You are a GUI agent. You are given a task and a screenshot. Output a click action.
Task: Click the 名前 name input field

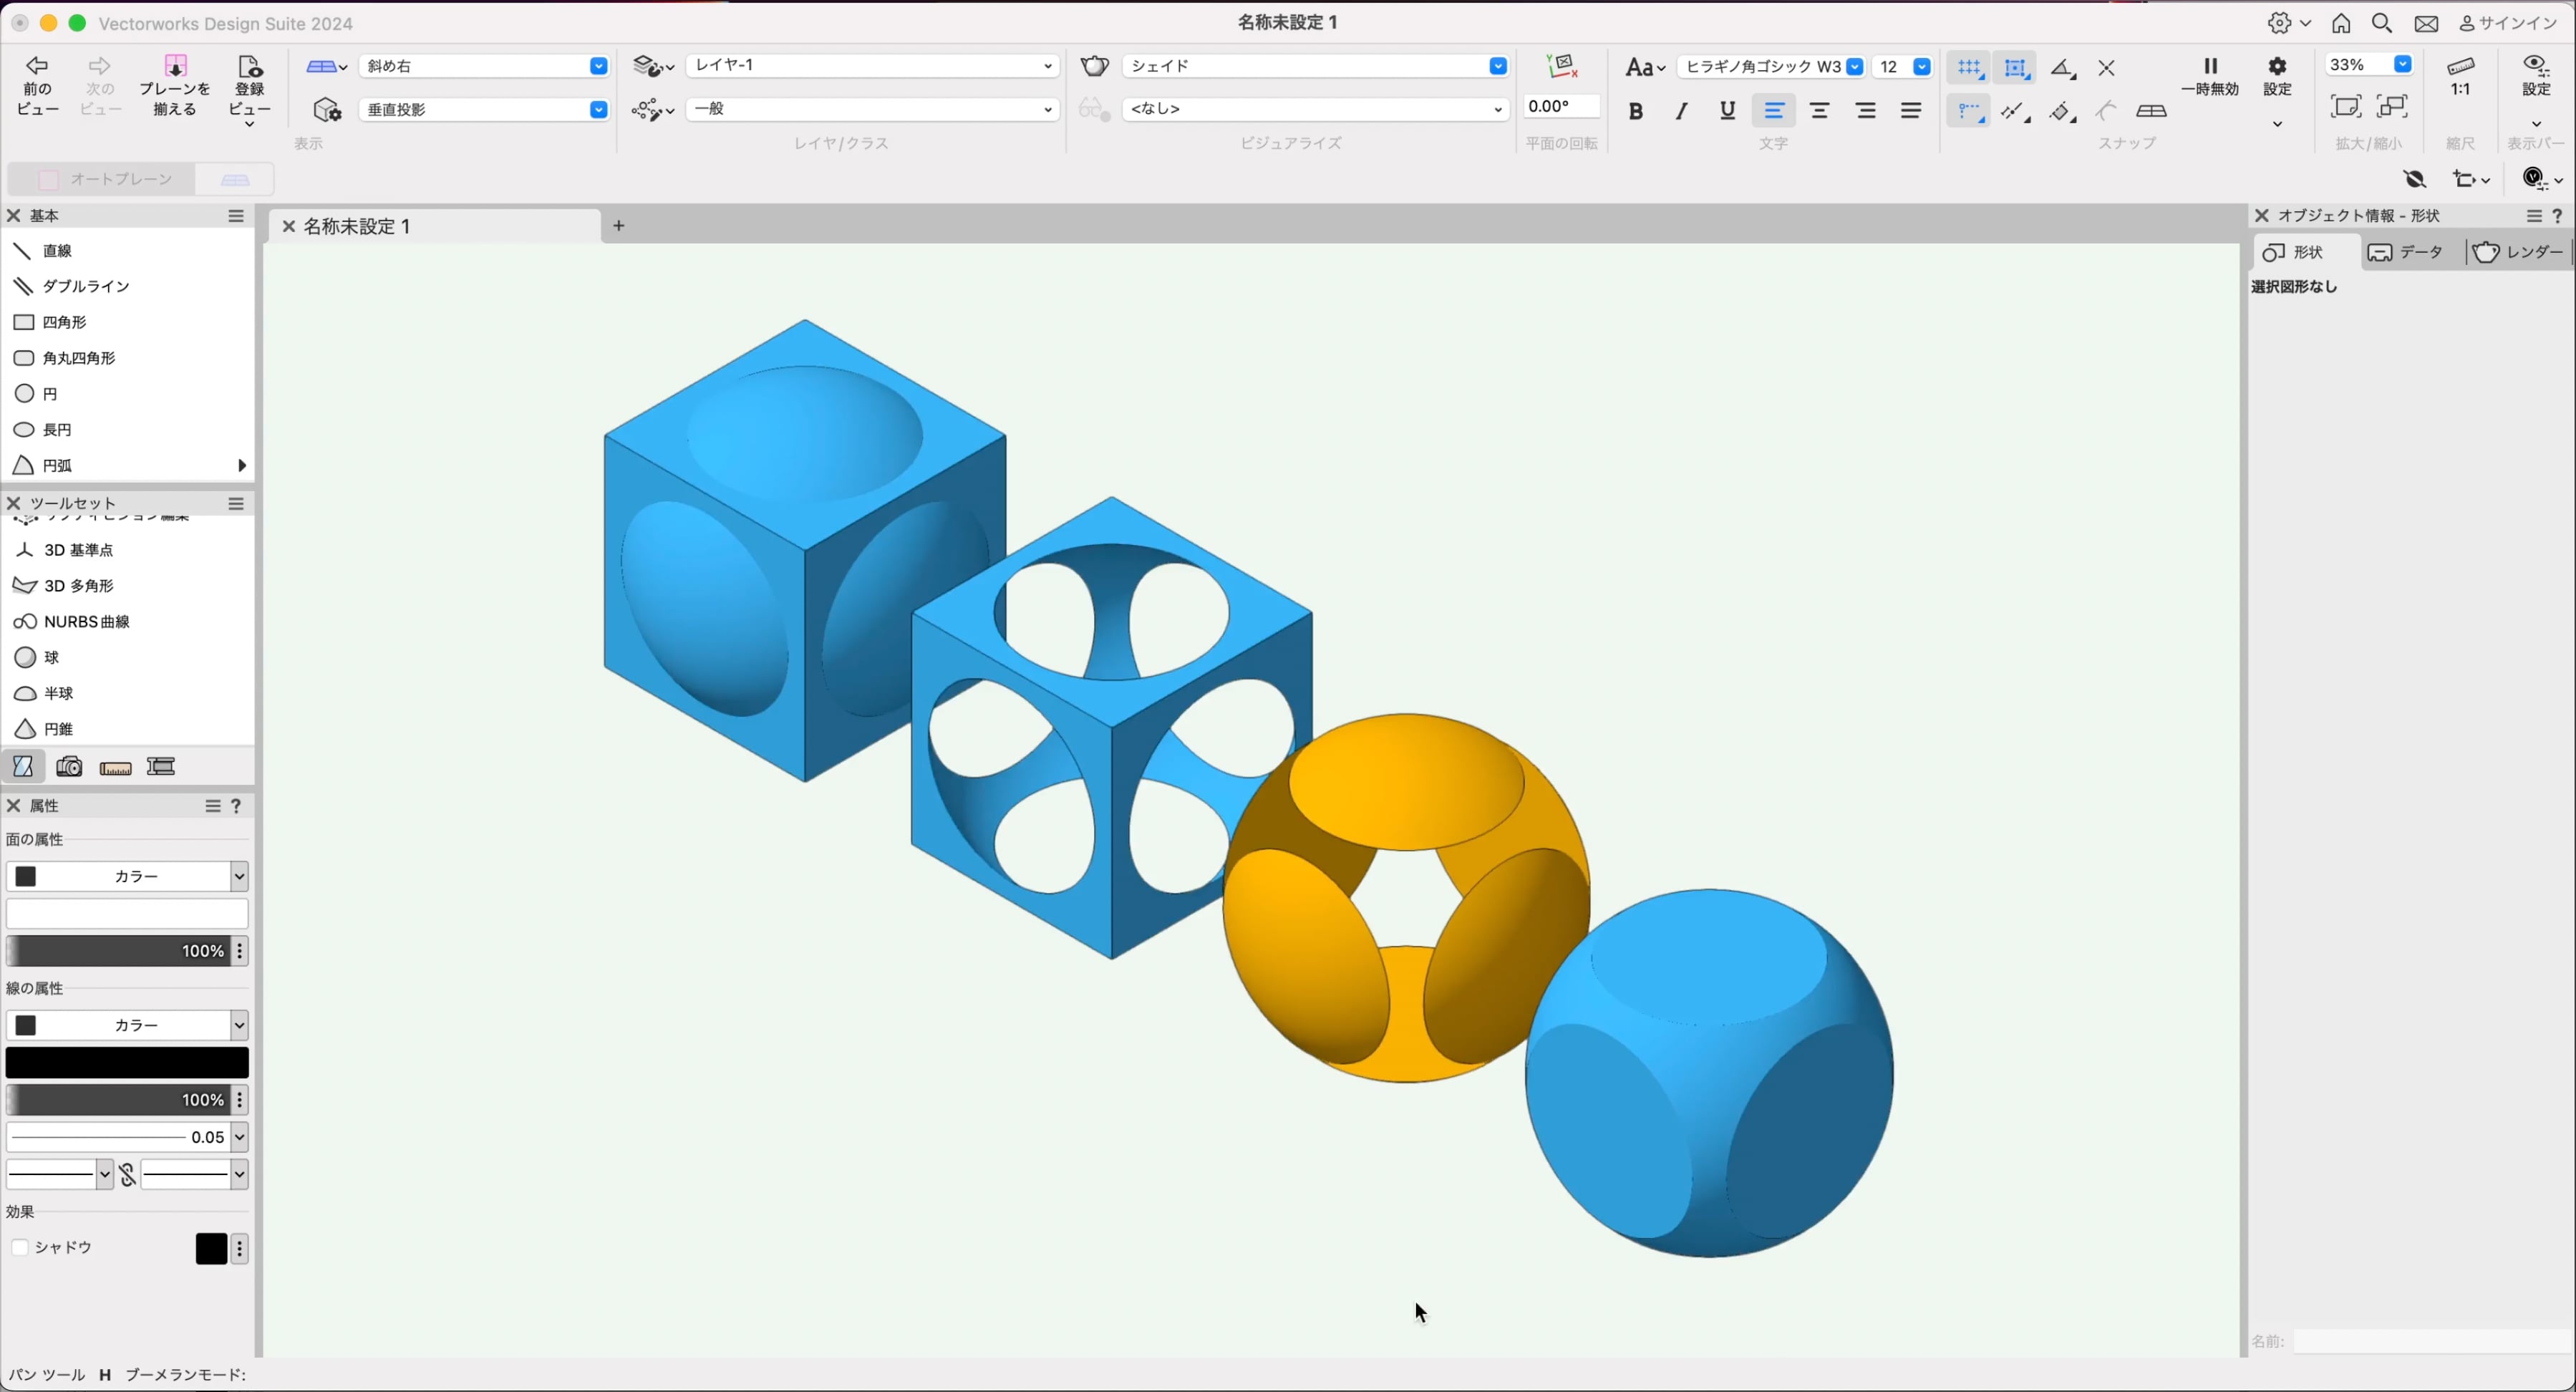coord(2432,1342)
